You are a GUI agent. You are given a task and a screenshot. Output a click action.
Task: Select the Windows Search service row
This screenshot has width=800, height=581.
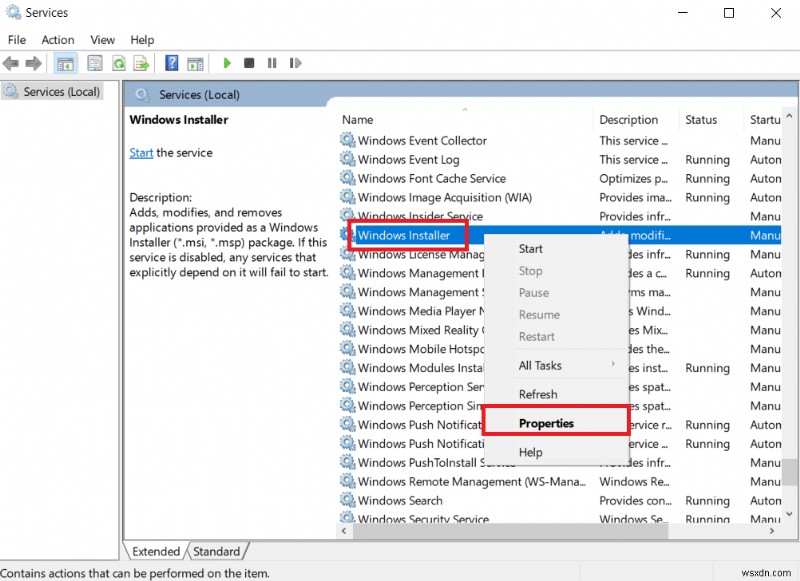coord(400,501)
